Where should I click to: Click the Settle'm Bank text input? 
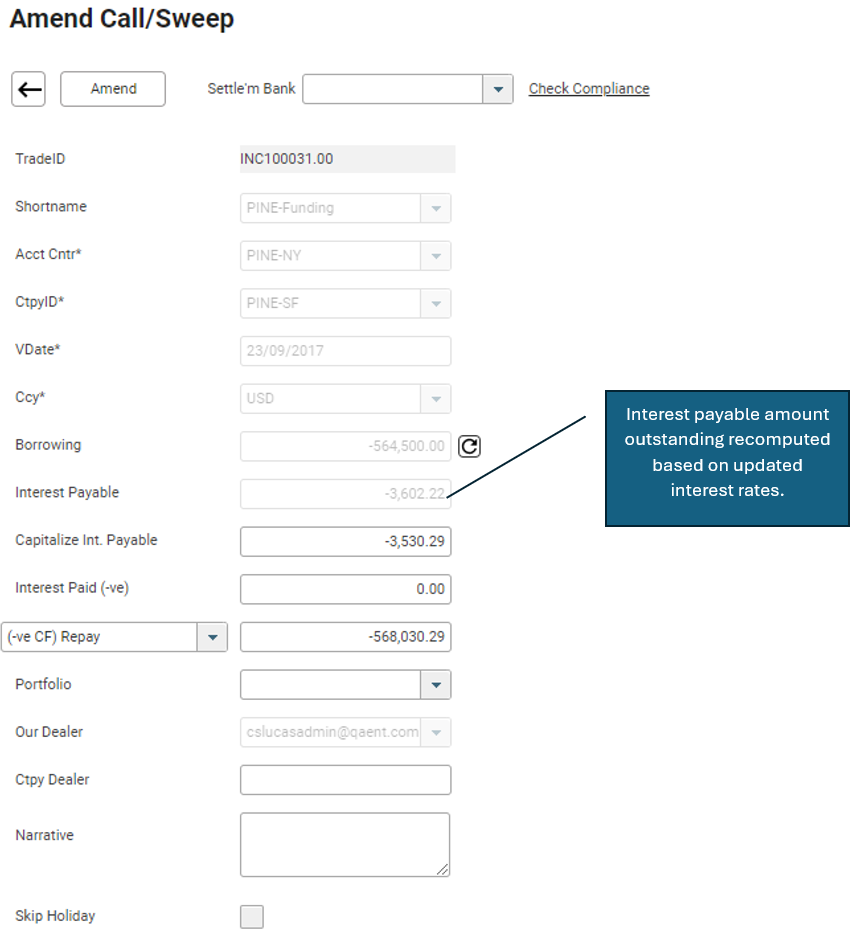(x=393, y=89)
